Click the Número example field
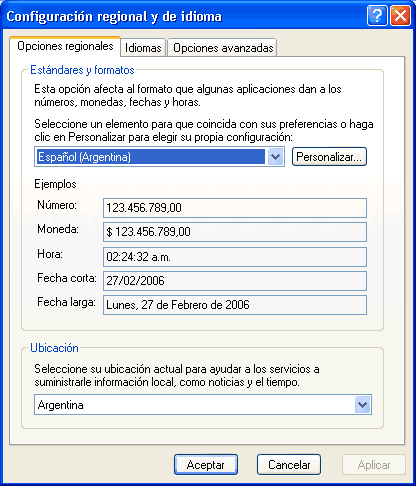Image resolution: width=416 pixels, height=486 pixels. [x=235, y=208]
